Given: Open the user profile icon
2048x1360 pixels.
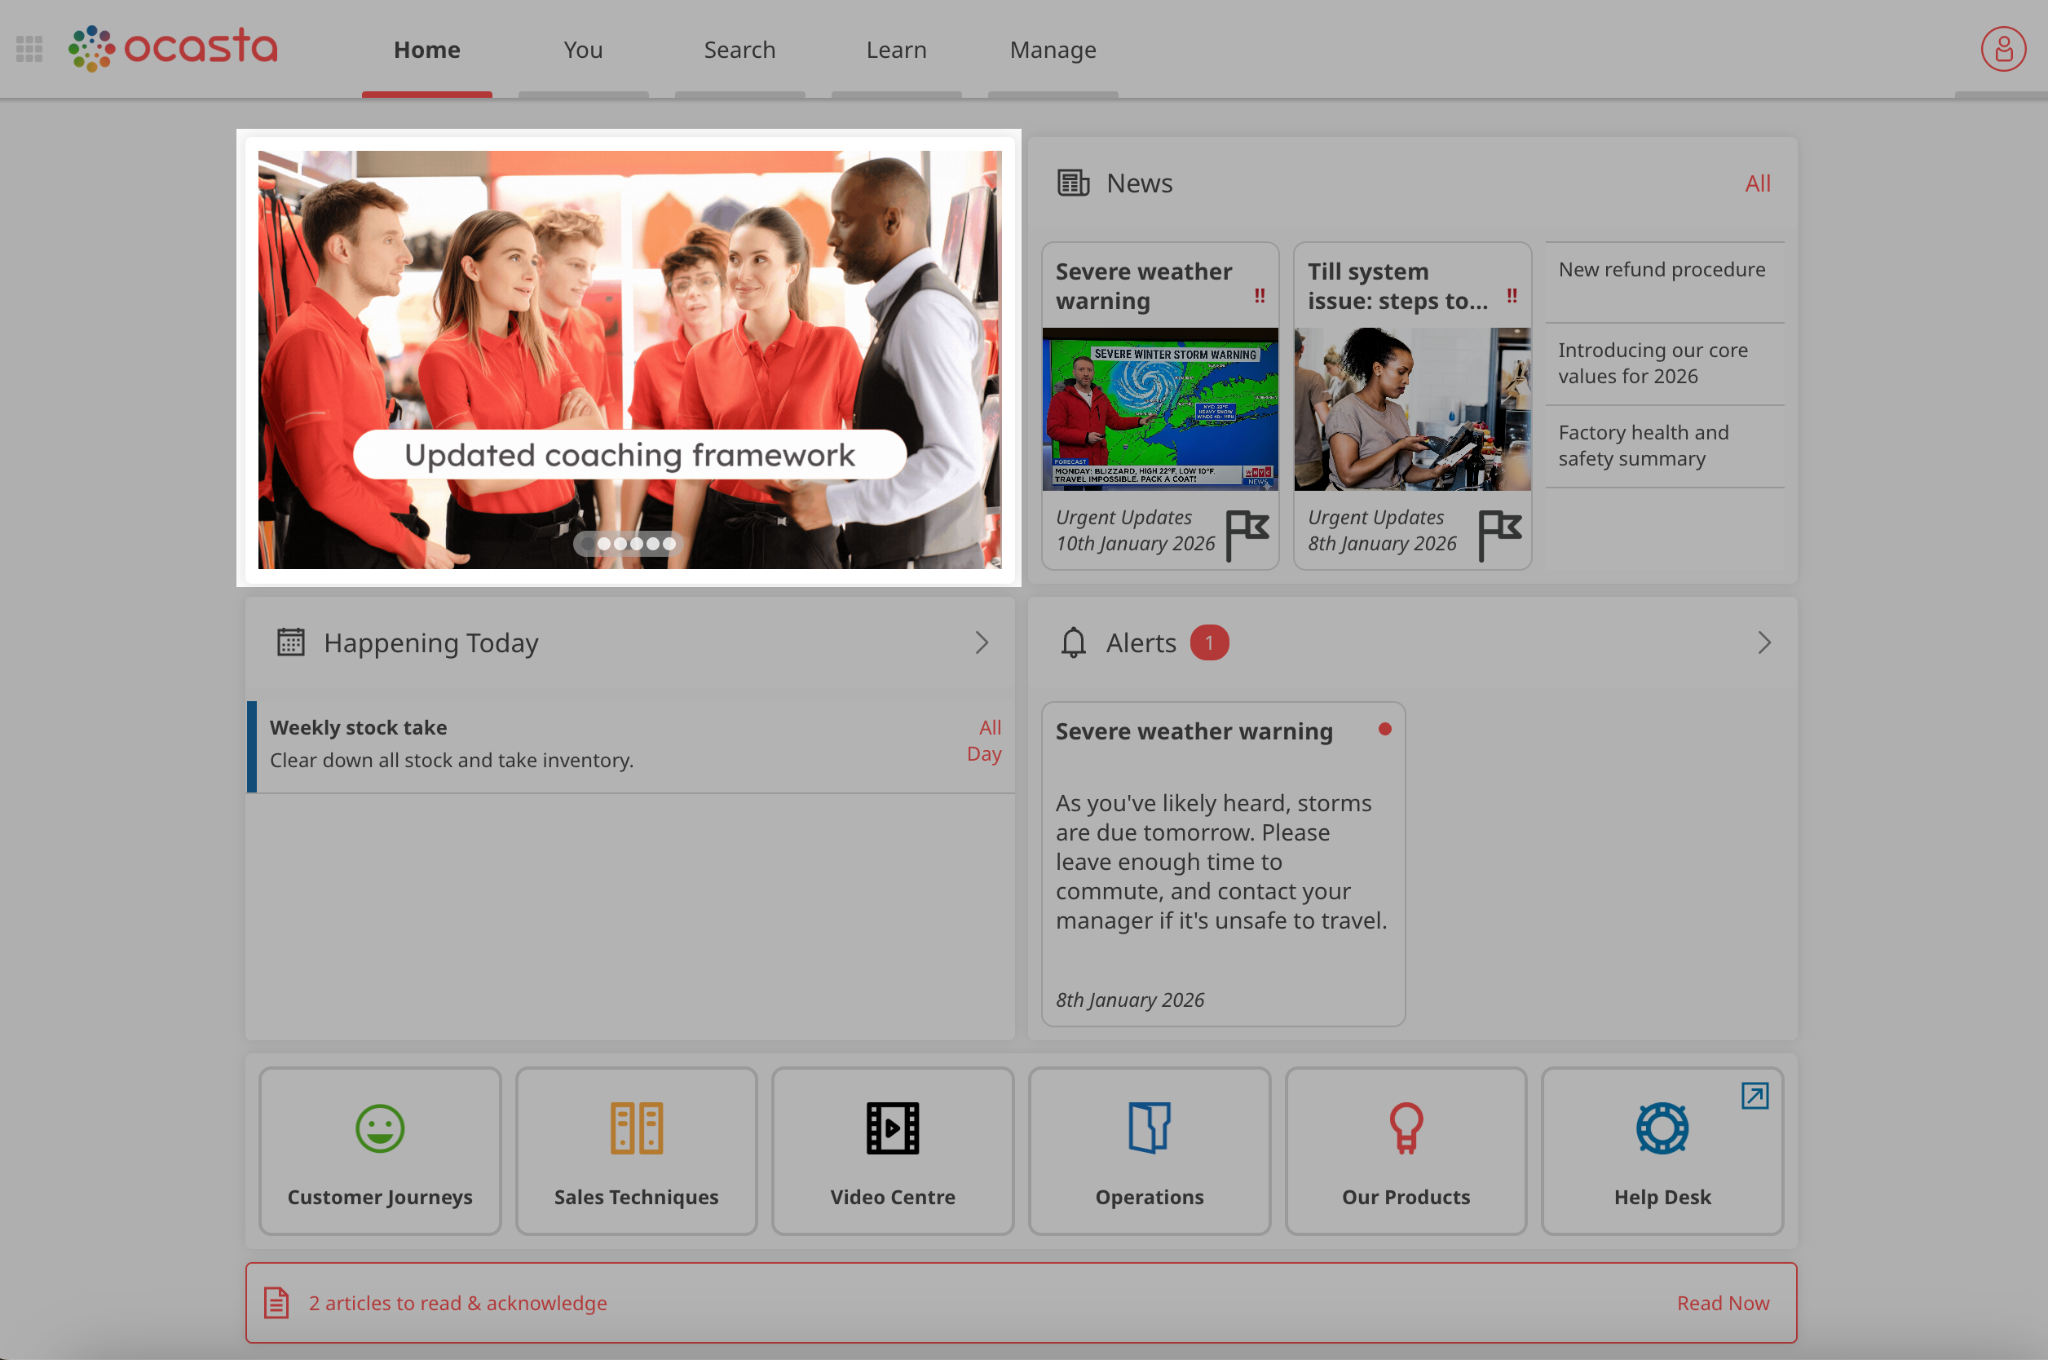Looking at the screenshot, I should click(2003, 49).
